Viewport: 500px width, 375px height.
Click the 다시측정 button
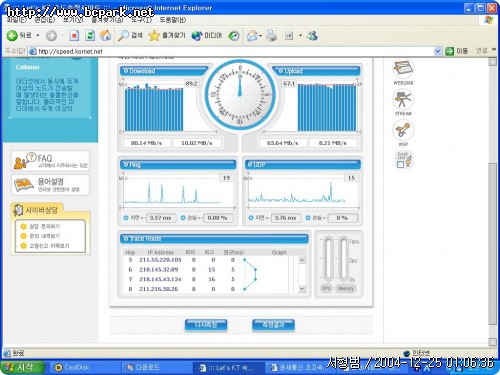(x=206, y=325)
